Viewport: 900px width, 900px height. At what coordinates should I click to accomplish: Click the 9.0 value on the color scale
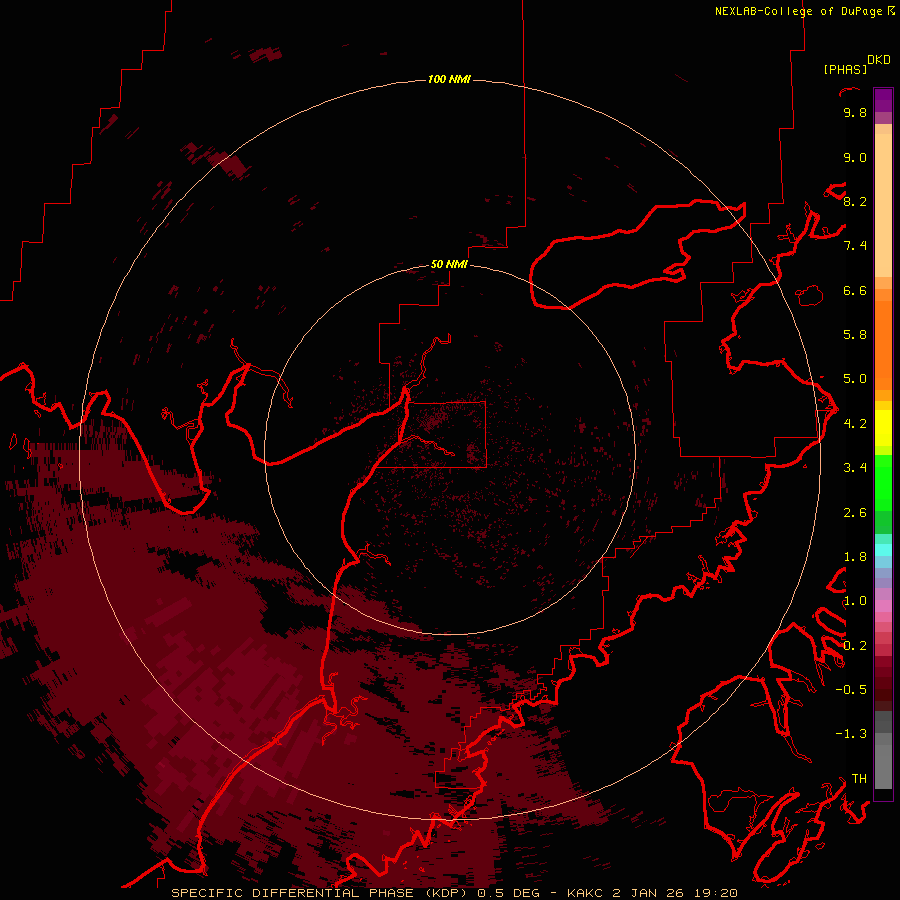(x=855, y=158)
